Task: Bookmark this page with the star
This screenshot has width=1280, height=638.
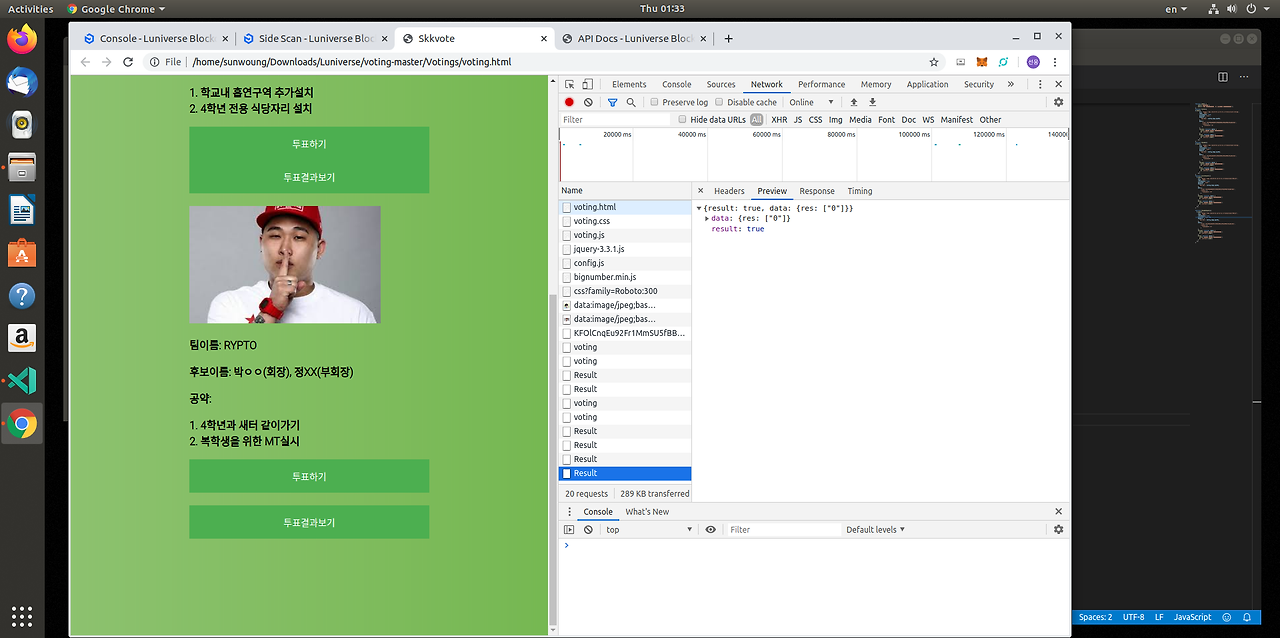Action: click(x=933, y=62)
